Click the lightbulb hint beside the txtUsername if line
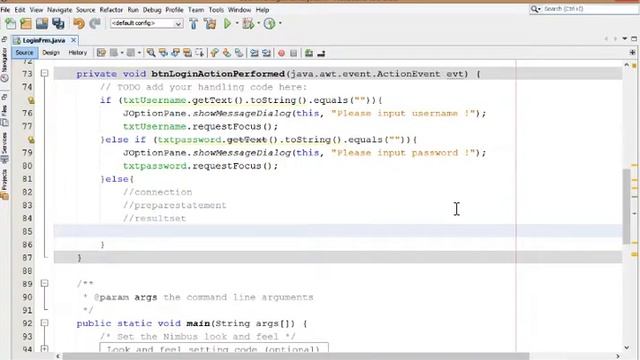Image resolution: width=640 pixels, height=360 pixels. (31, 100)
